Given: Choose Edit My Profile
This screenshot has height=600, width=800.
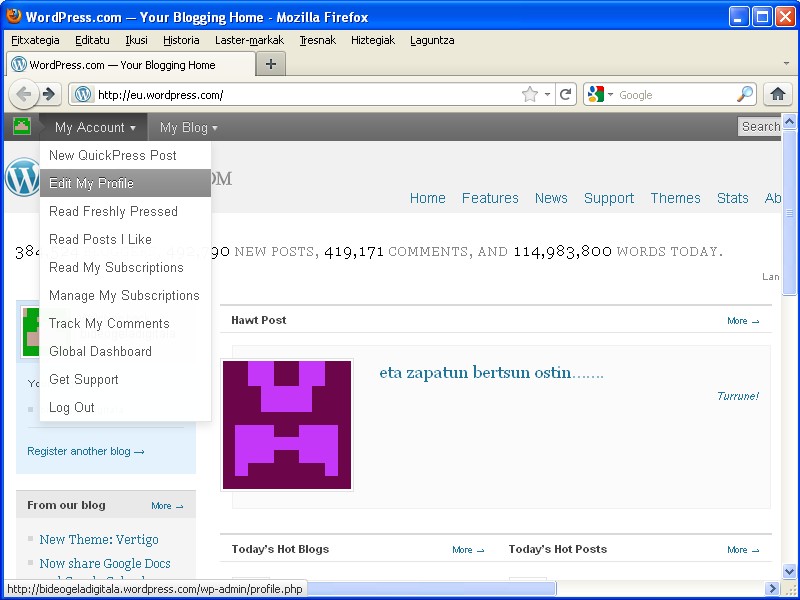Looking at the screenshot, I should coord(126,183).
